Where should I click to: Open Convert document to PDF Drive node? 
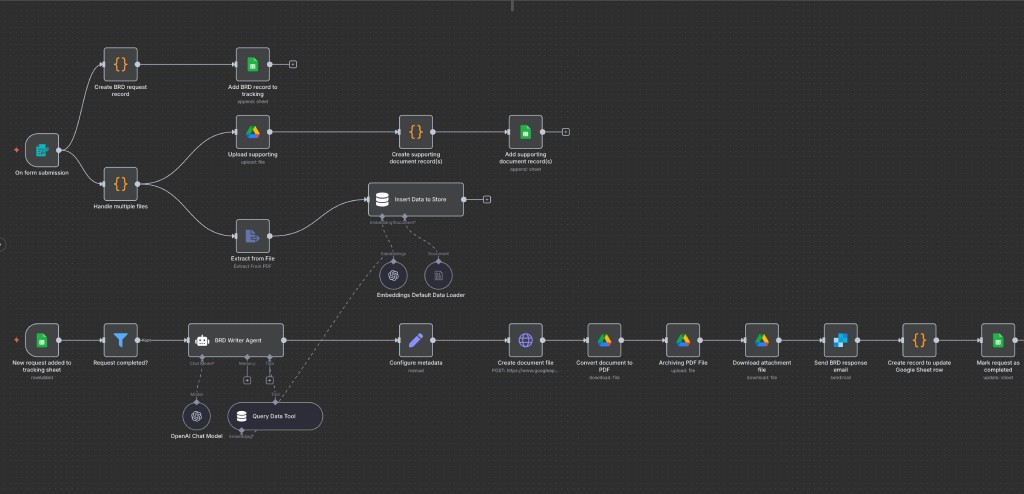[604, 340]
